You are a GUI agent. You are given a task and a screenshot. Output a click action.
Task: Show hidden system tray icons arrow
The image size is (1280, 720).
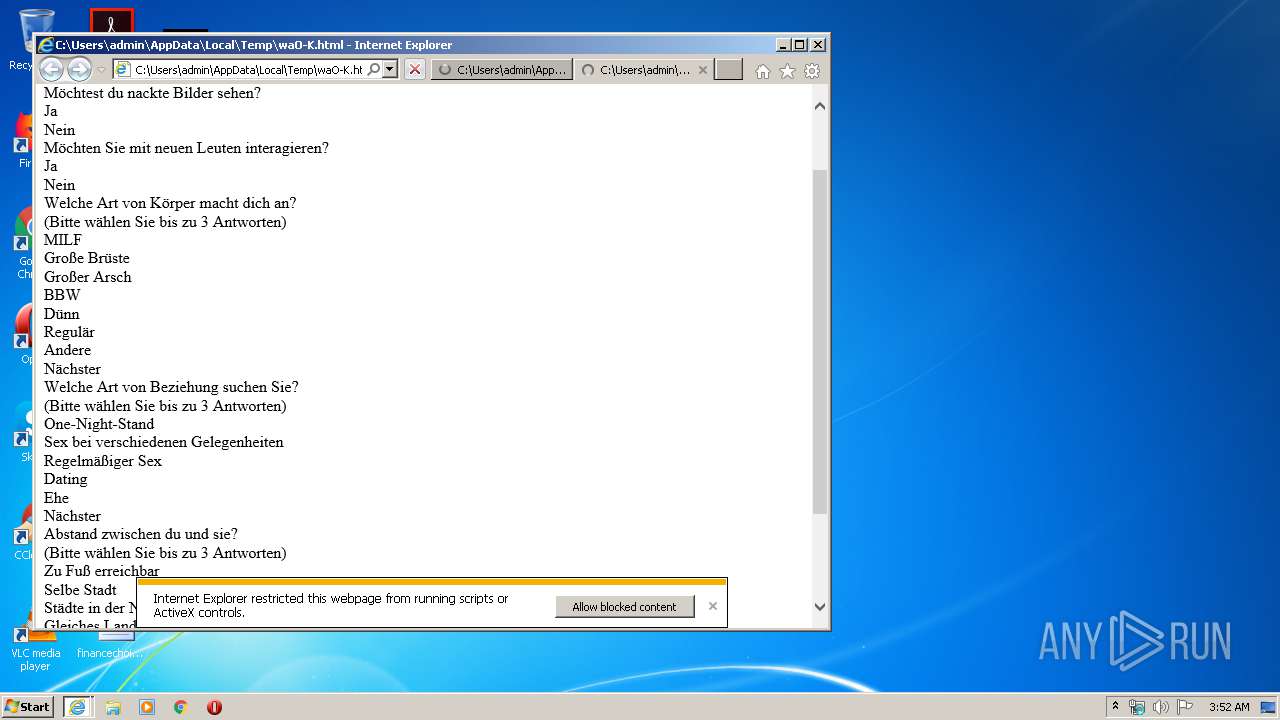click(1115, 707)
